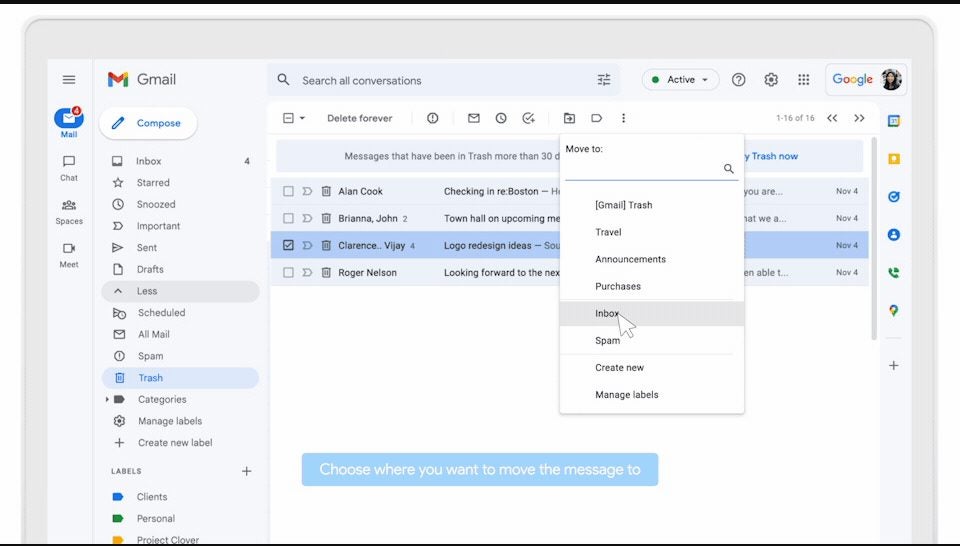
Task: Toggle the select-all checkbox in toolbar
Action: tap(288, 118)
